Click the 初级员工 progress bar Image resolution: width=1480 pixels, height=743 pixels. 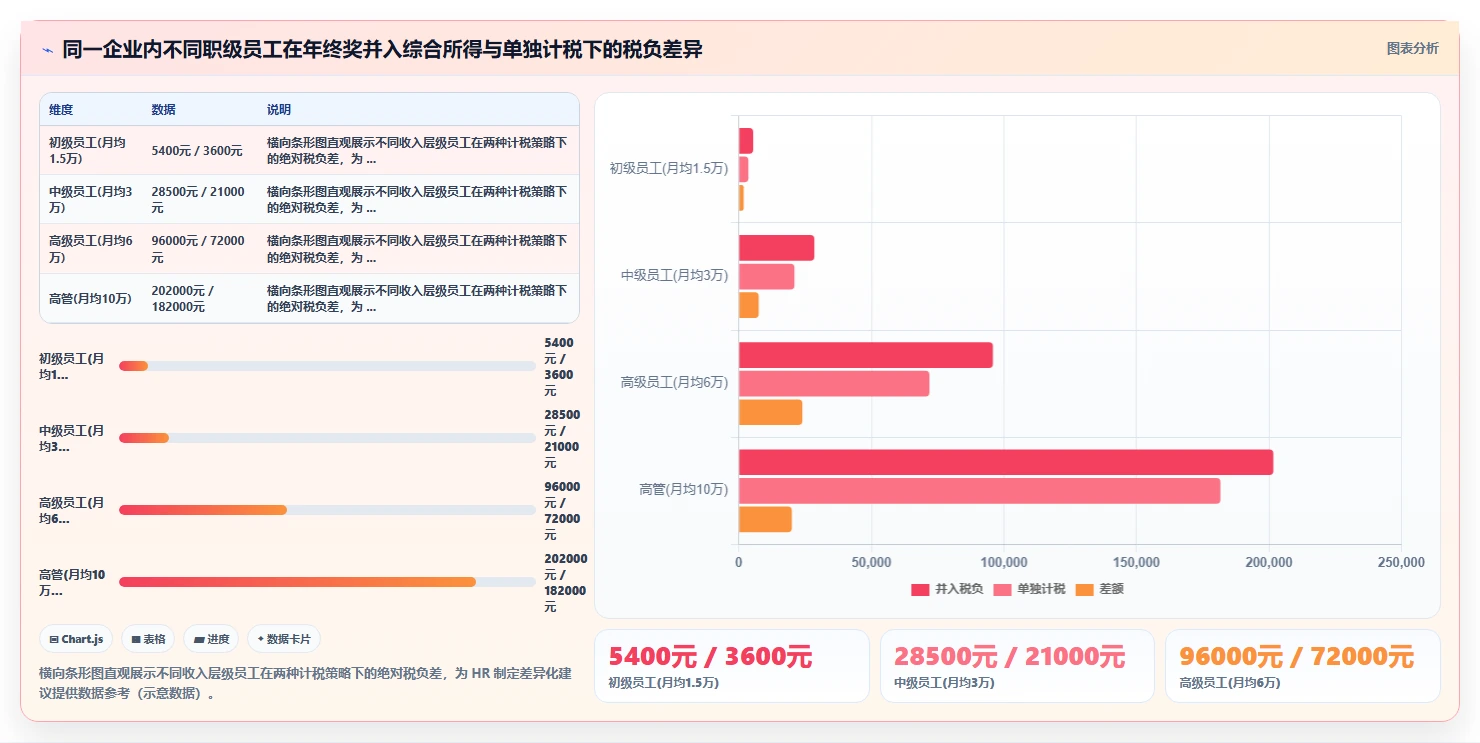coord(327,366)
